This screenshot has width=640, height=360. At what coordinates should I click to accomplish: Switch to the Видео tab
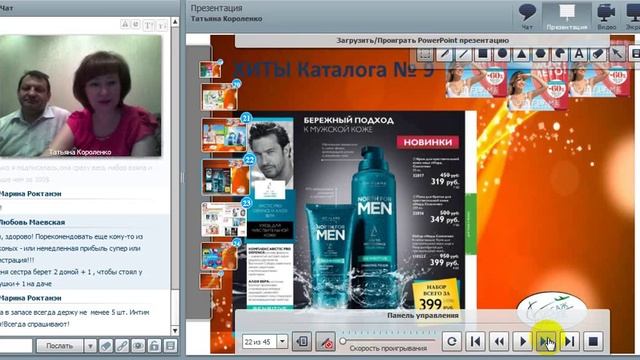[x=607, y=16]
